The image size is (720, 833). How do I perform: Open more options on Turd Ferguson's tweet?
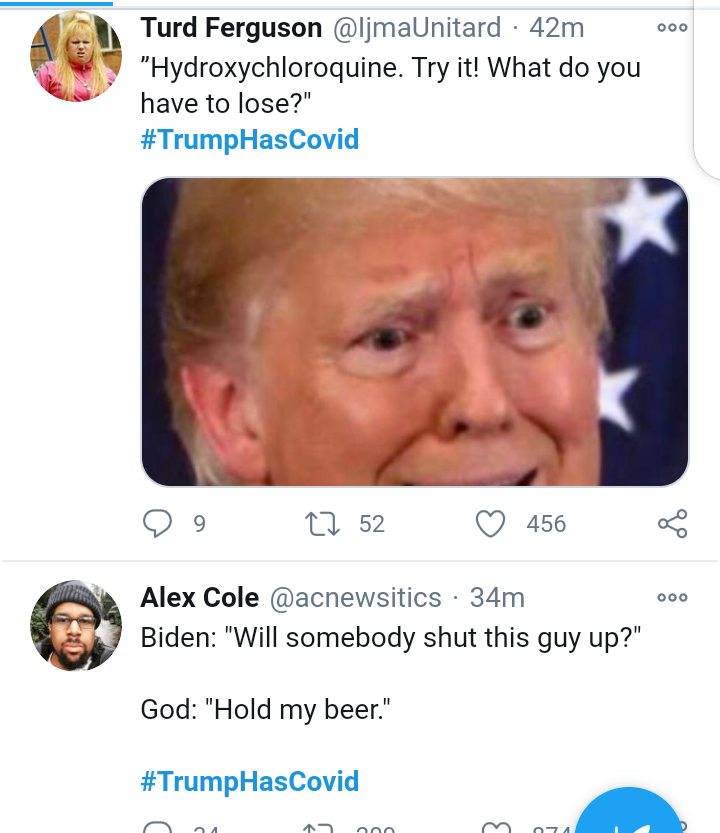point(672,28)
